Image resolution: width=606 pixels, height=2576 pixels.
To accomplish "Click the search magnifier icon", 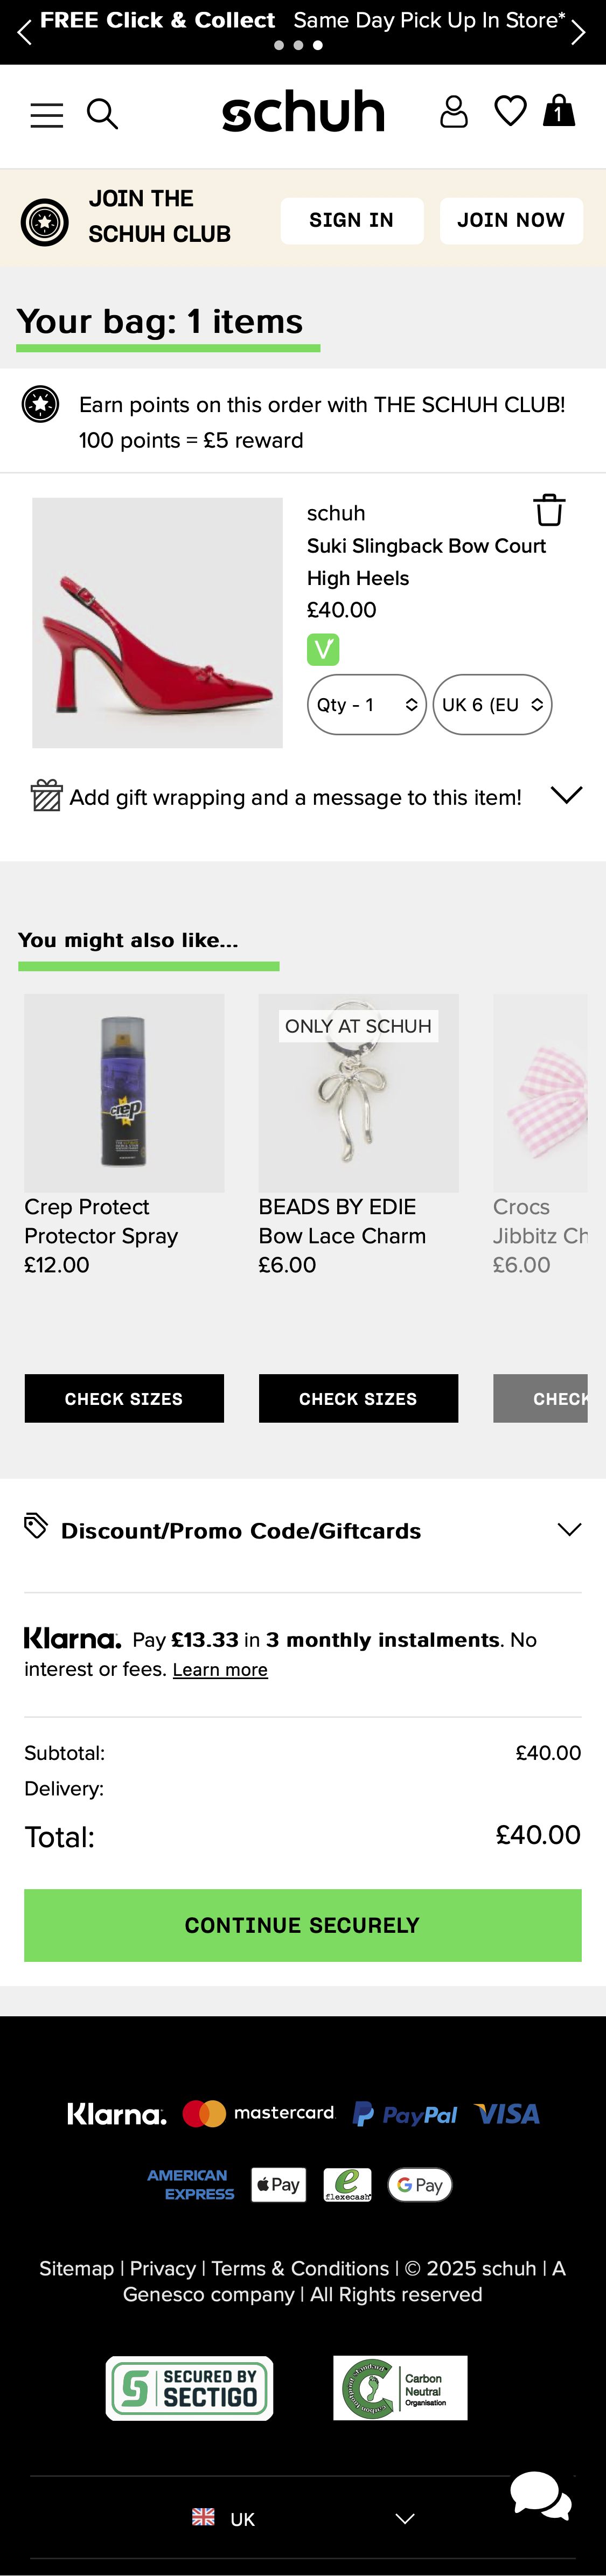I will [x=103, y=114].
